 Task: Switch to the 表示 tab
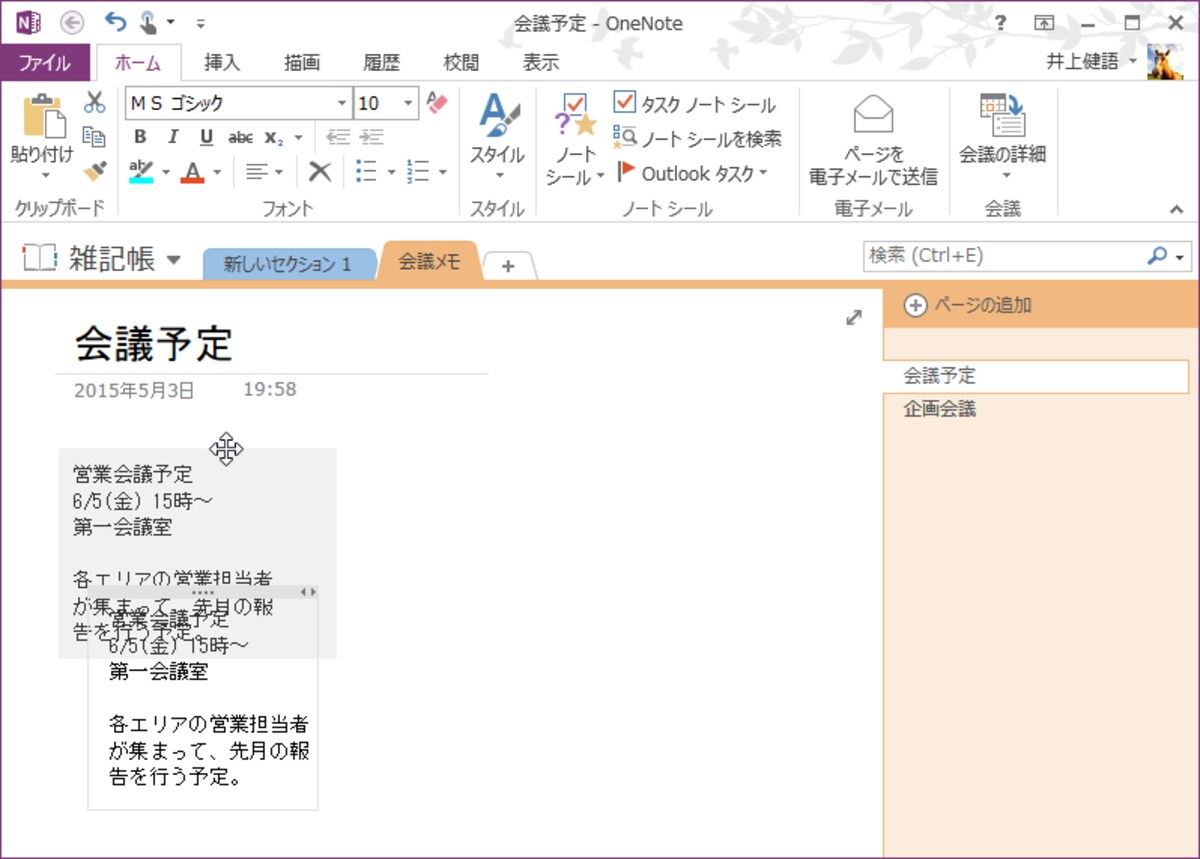(x=541, y=63)
